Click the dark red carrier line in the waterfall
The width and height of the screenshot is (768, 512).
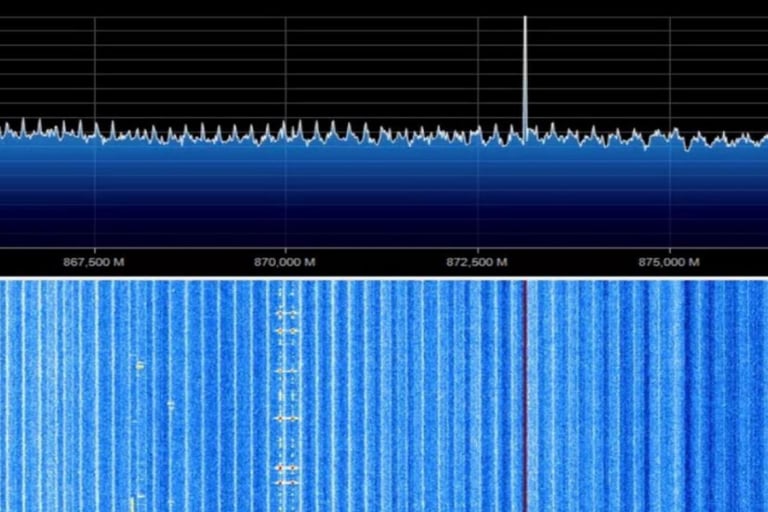(526, 396)
